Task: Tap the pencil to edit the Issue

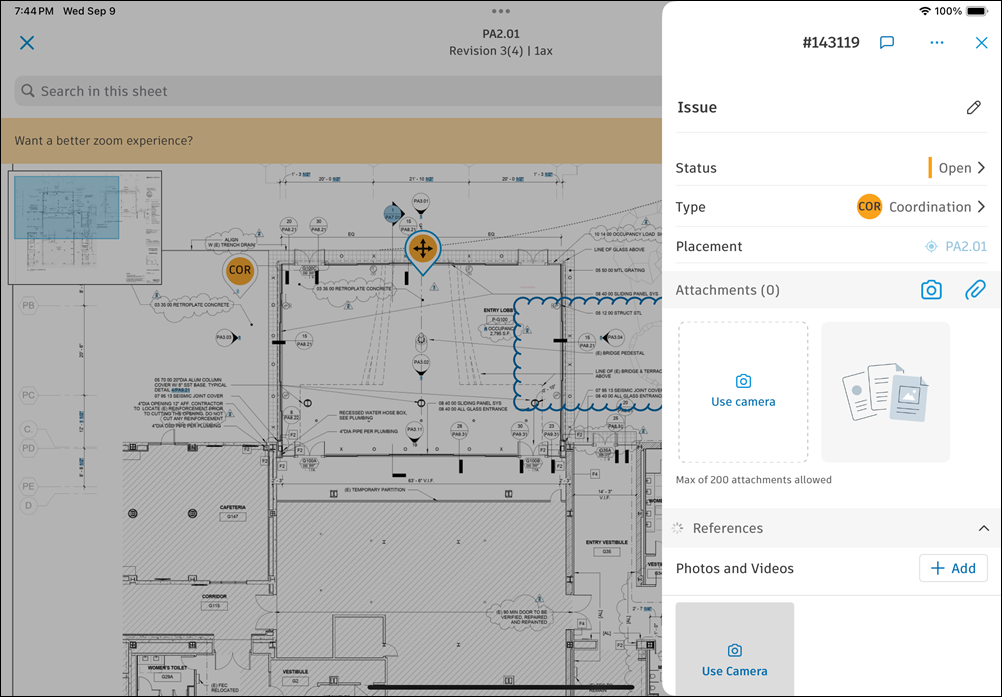Action: pyautogui.click(x=973, y=107)
